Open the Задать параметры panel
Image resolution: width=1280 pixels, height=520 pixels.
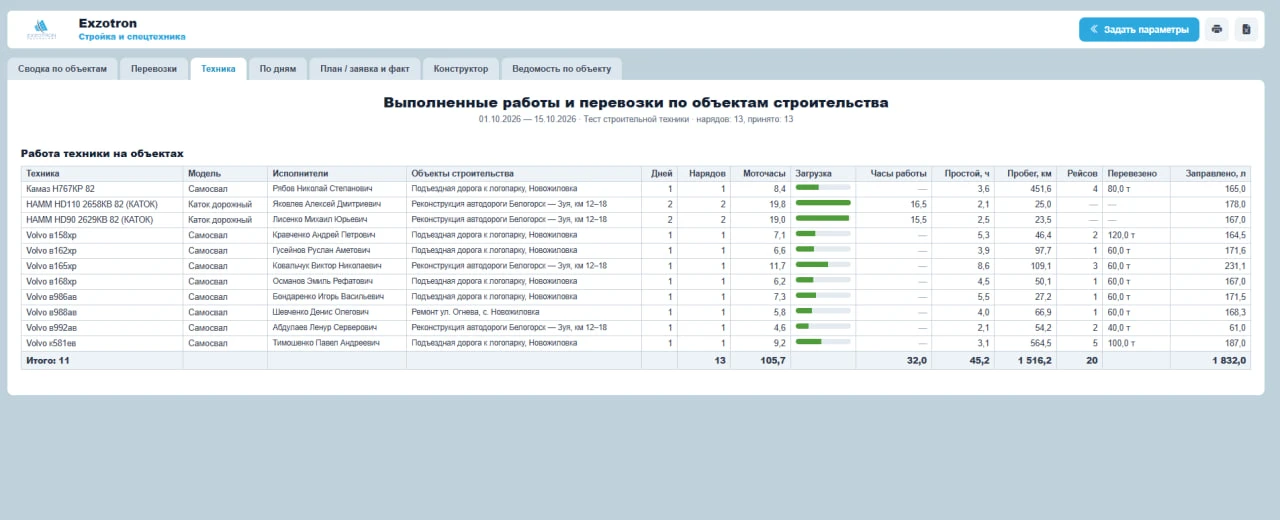pyautogui.click(x=1139, y=29)
